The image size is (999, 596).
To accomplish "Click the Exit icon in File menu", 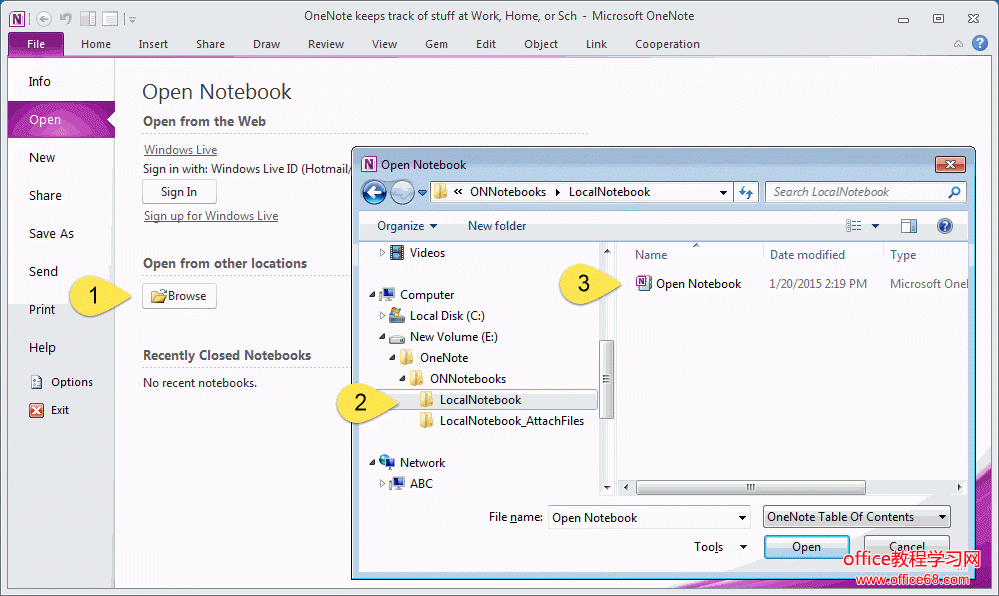I will point(37,410).
